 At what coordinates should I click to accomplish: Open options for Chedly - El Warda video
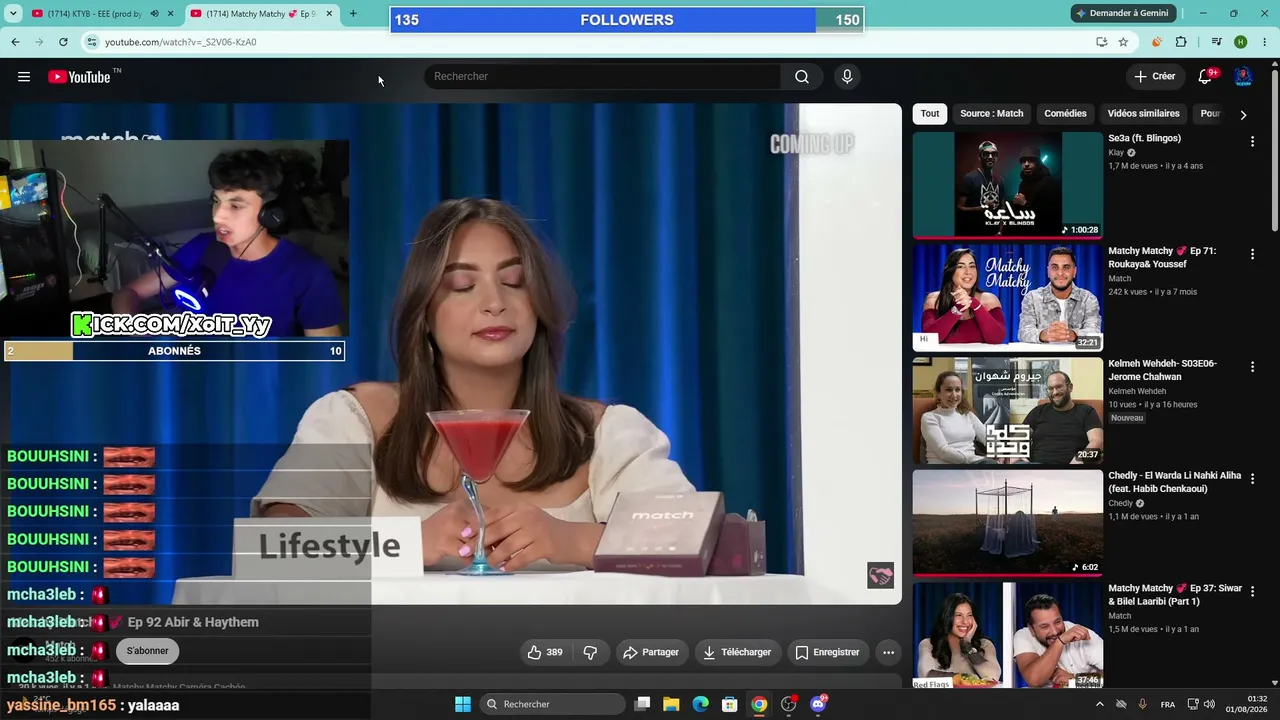tap(1252, 480)
